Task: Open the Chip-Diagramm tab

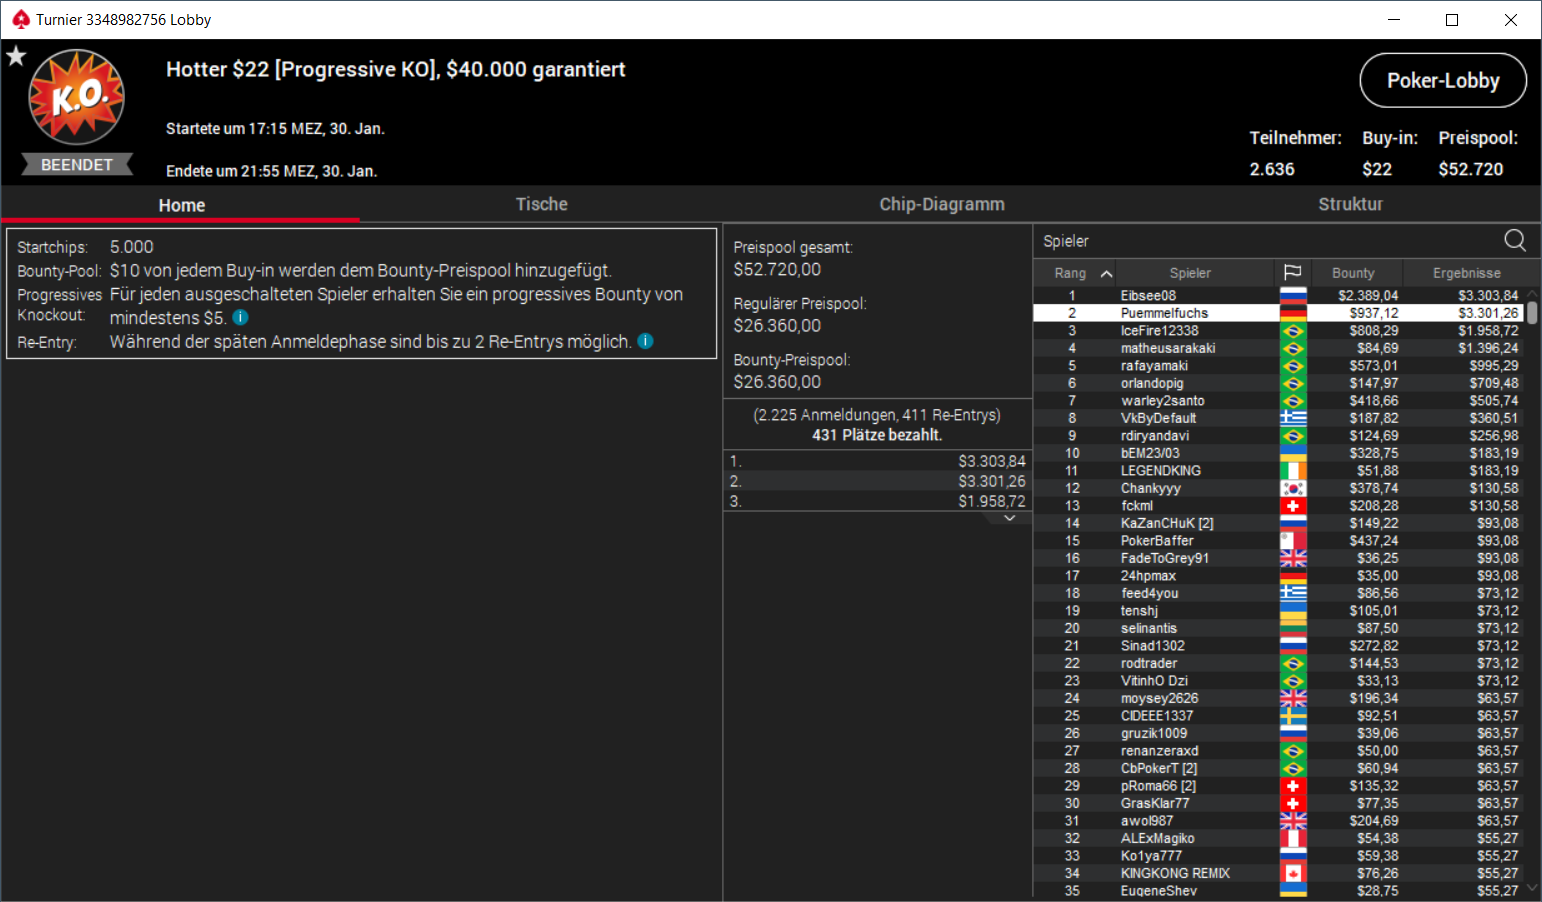Action: pos(942,204)
